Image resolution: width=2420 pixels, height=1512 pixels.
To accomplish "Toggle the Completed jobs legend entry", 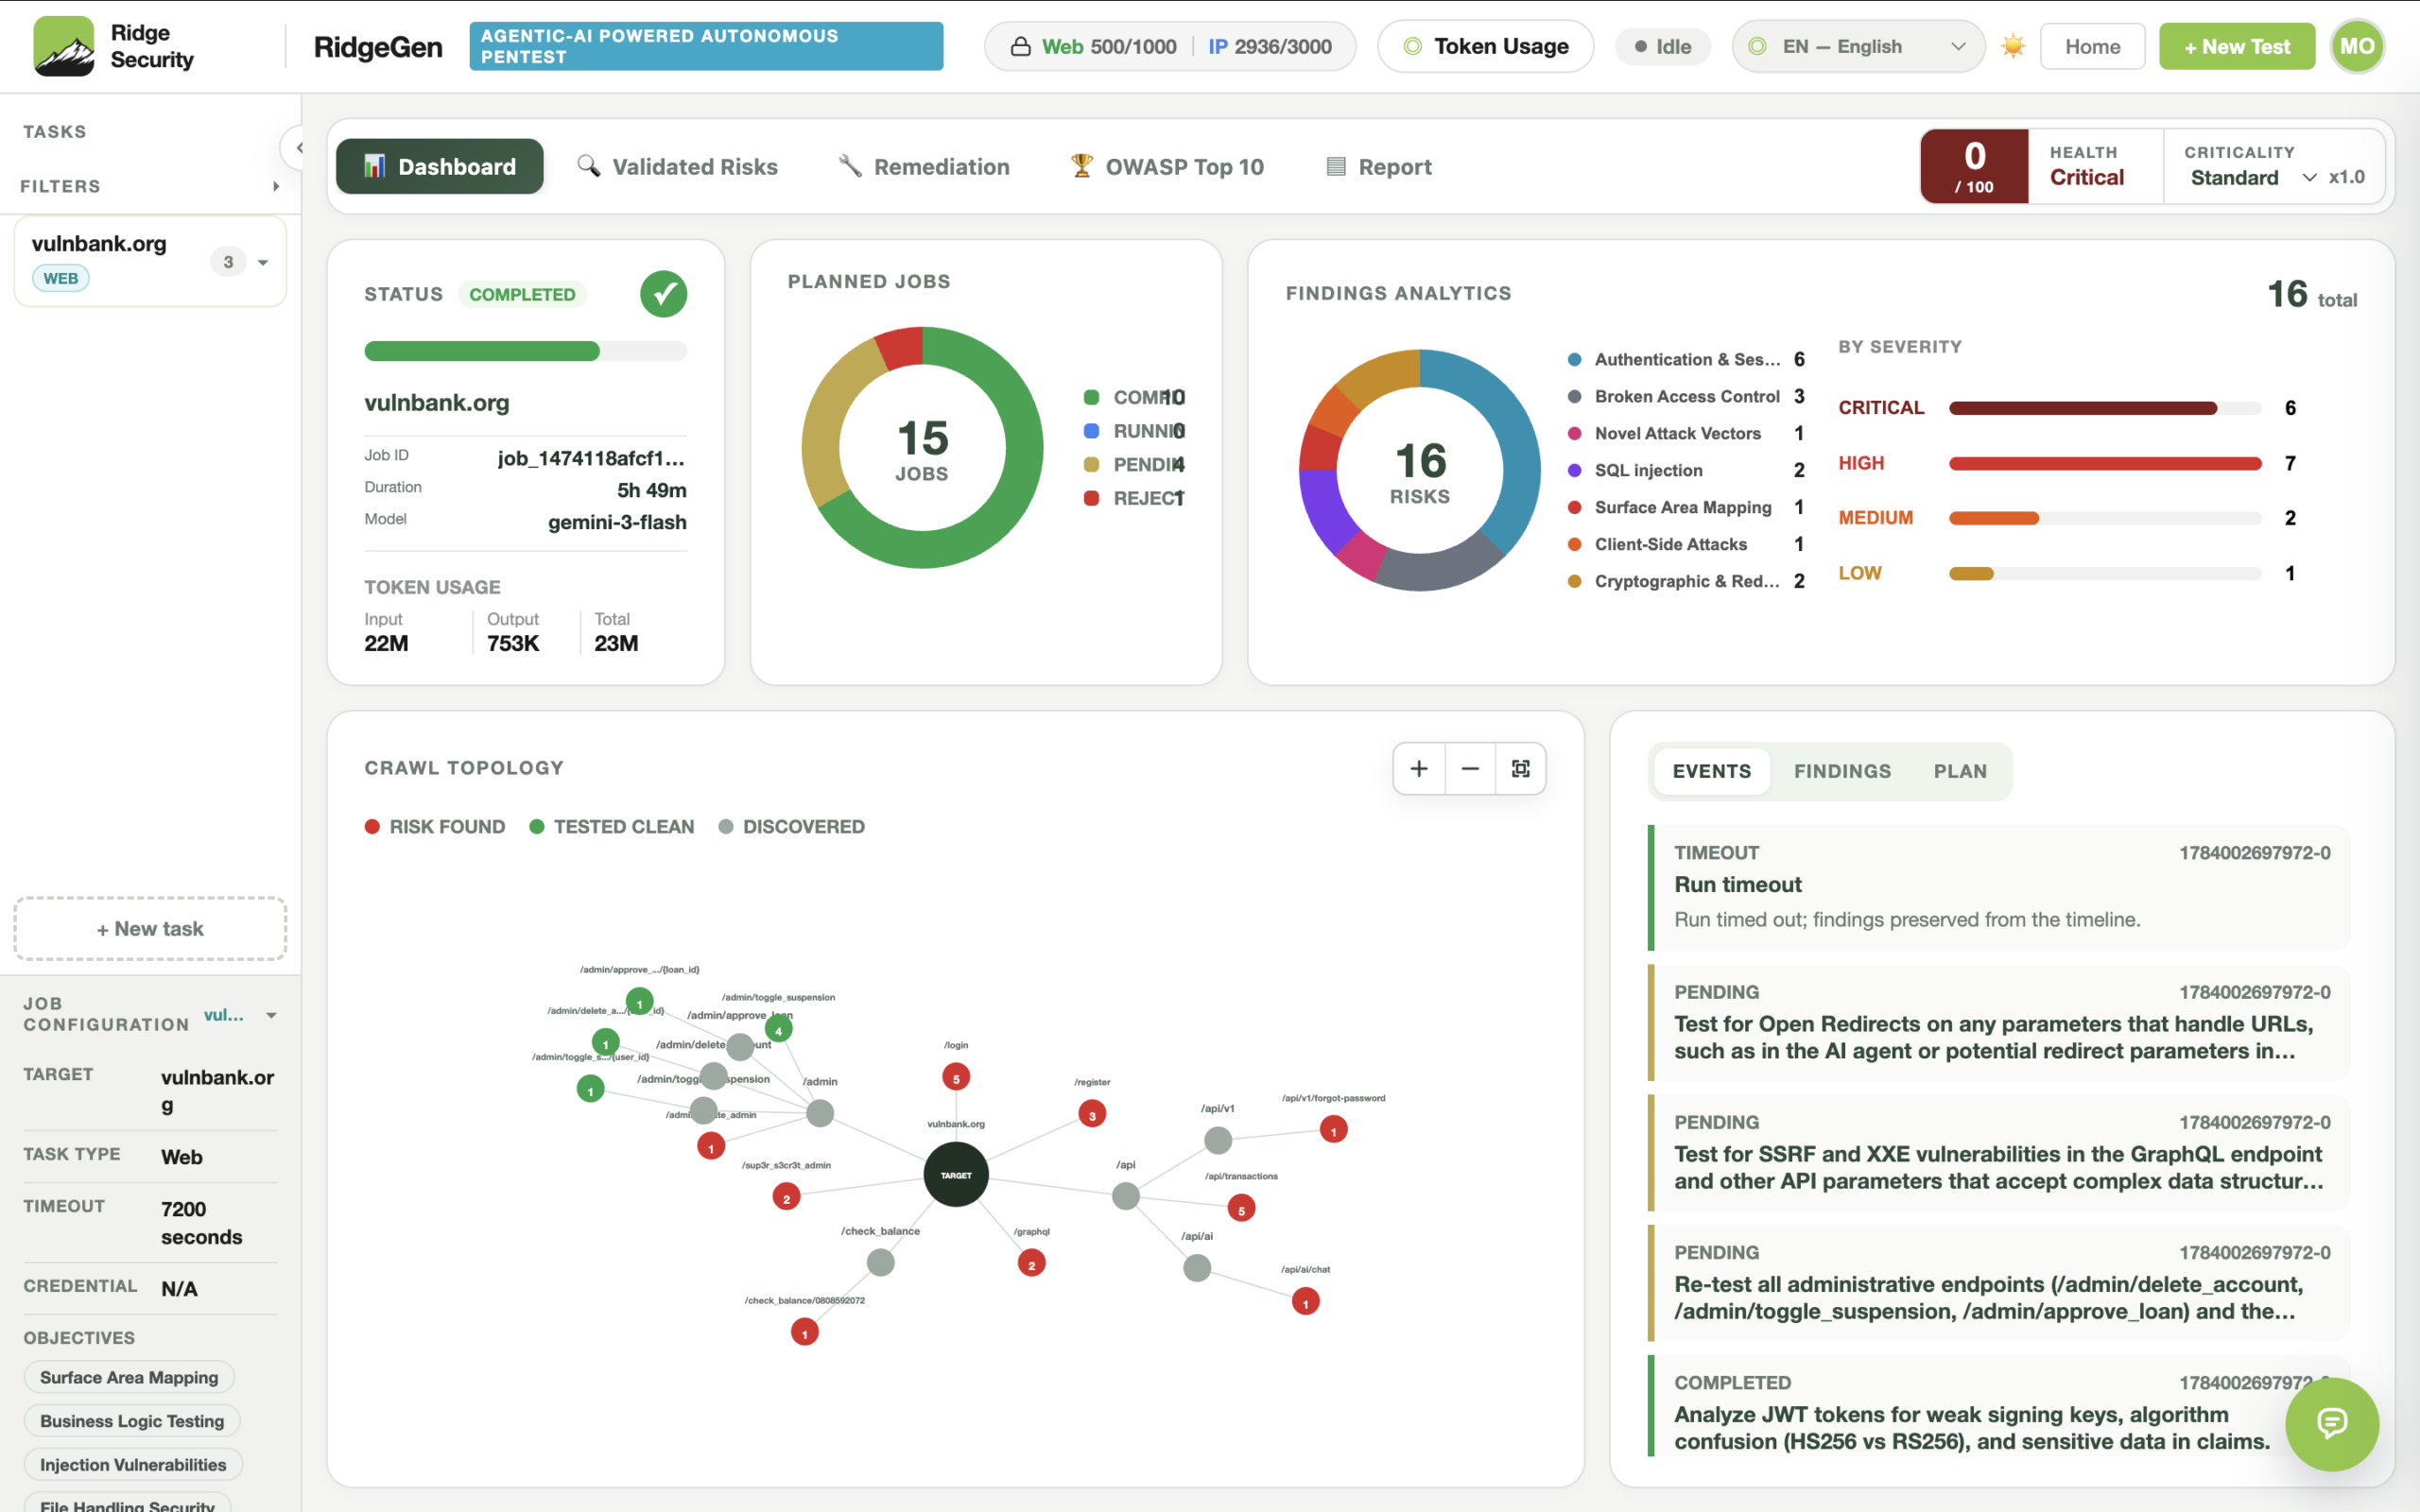I will pos(1134,398).
